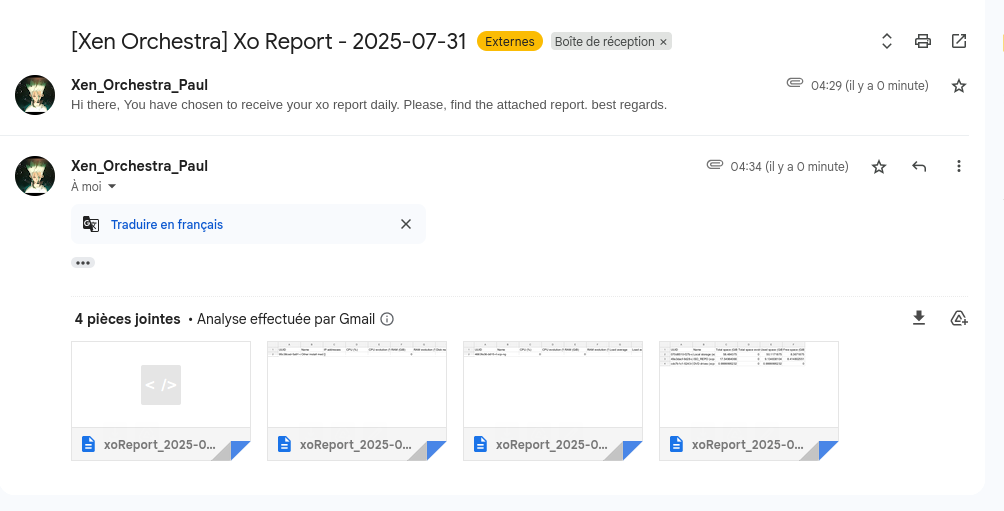Click sender avatar of the 04:34 message
Image resolution: width=1004 pixels, height=511 pixels.
[35, 175]
